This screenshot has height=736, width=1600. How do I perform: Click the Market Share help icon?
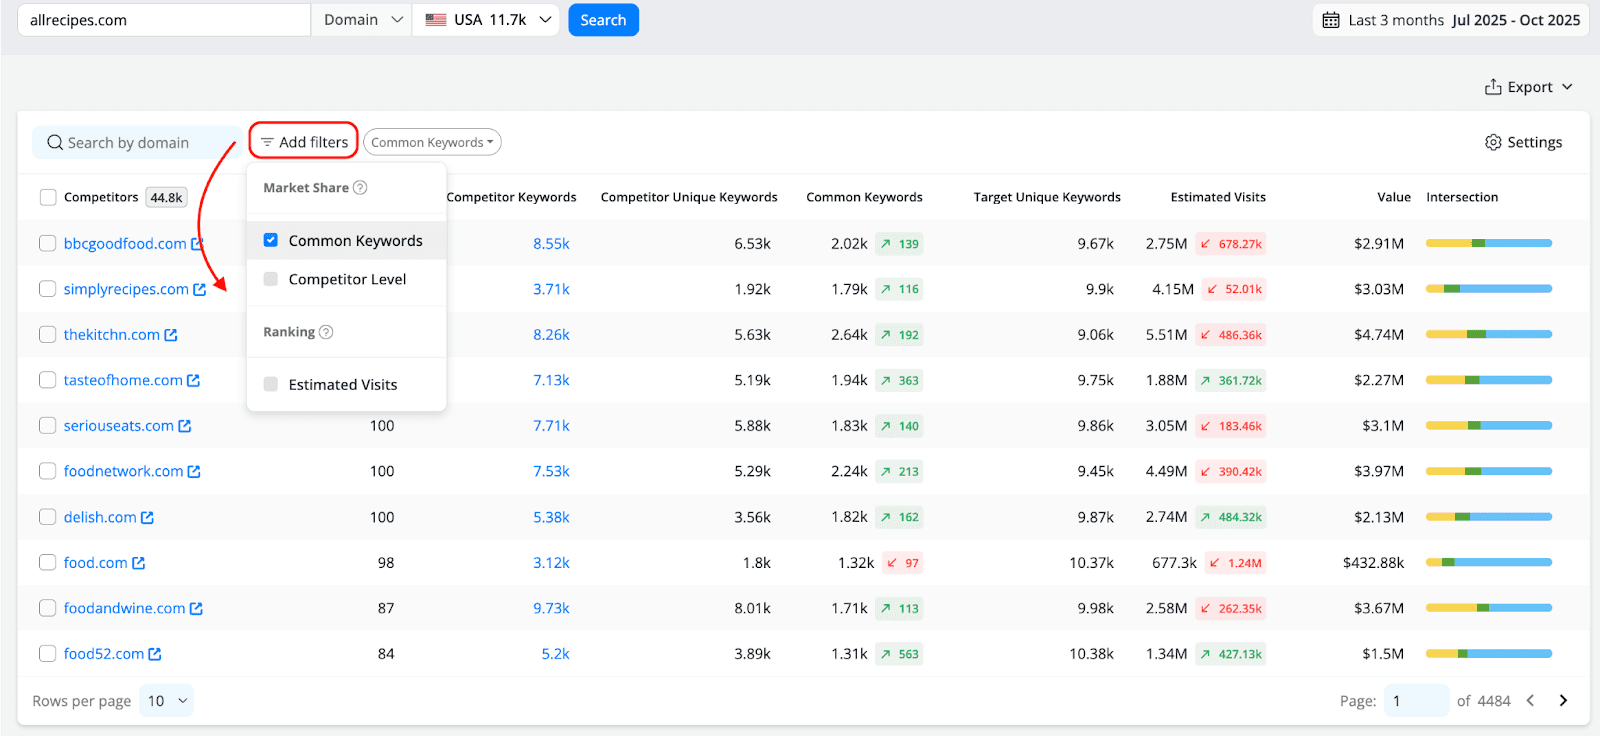360,187
